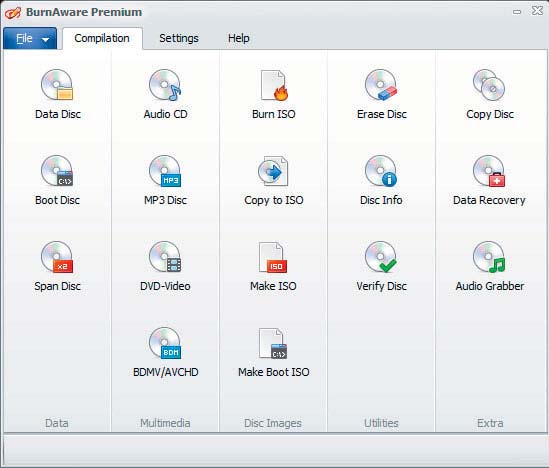549x468 pixels.
Task: Start the Audio Grabber
Action: 490,267
